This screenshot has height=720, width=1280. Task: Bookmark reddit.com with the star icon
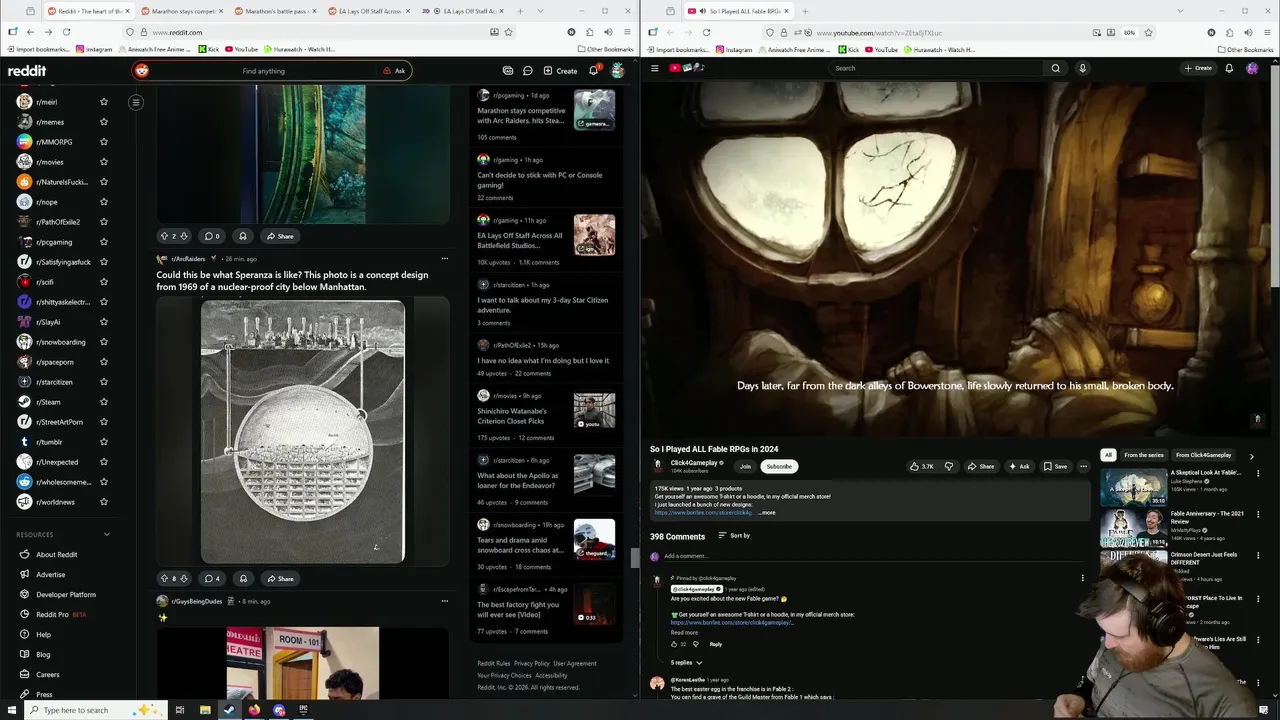[508, 32]
